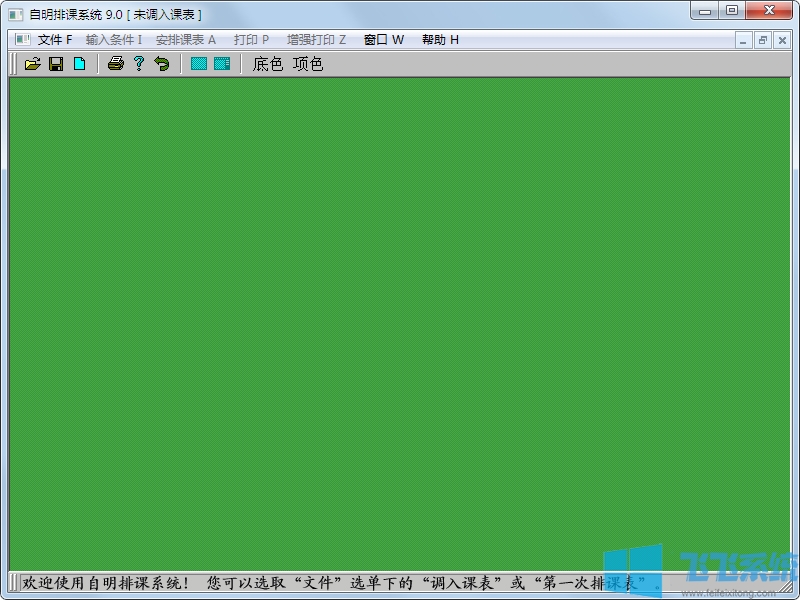Screen dimensions: 800x600
Task: Click the open file folder icon
Action: [33, 63]
